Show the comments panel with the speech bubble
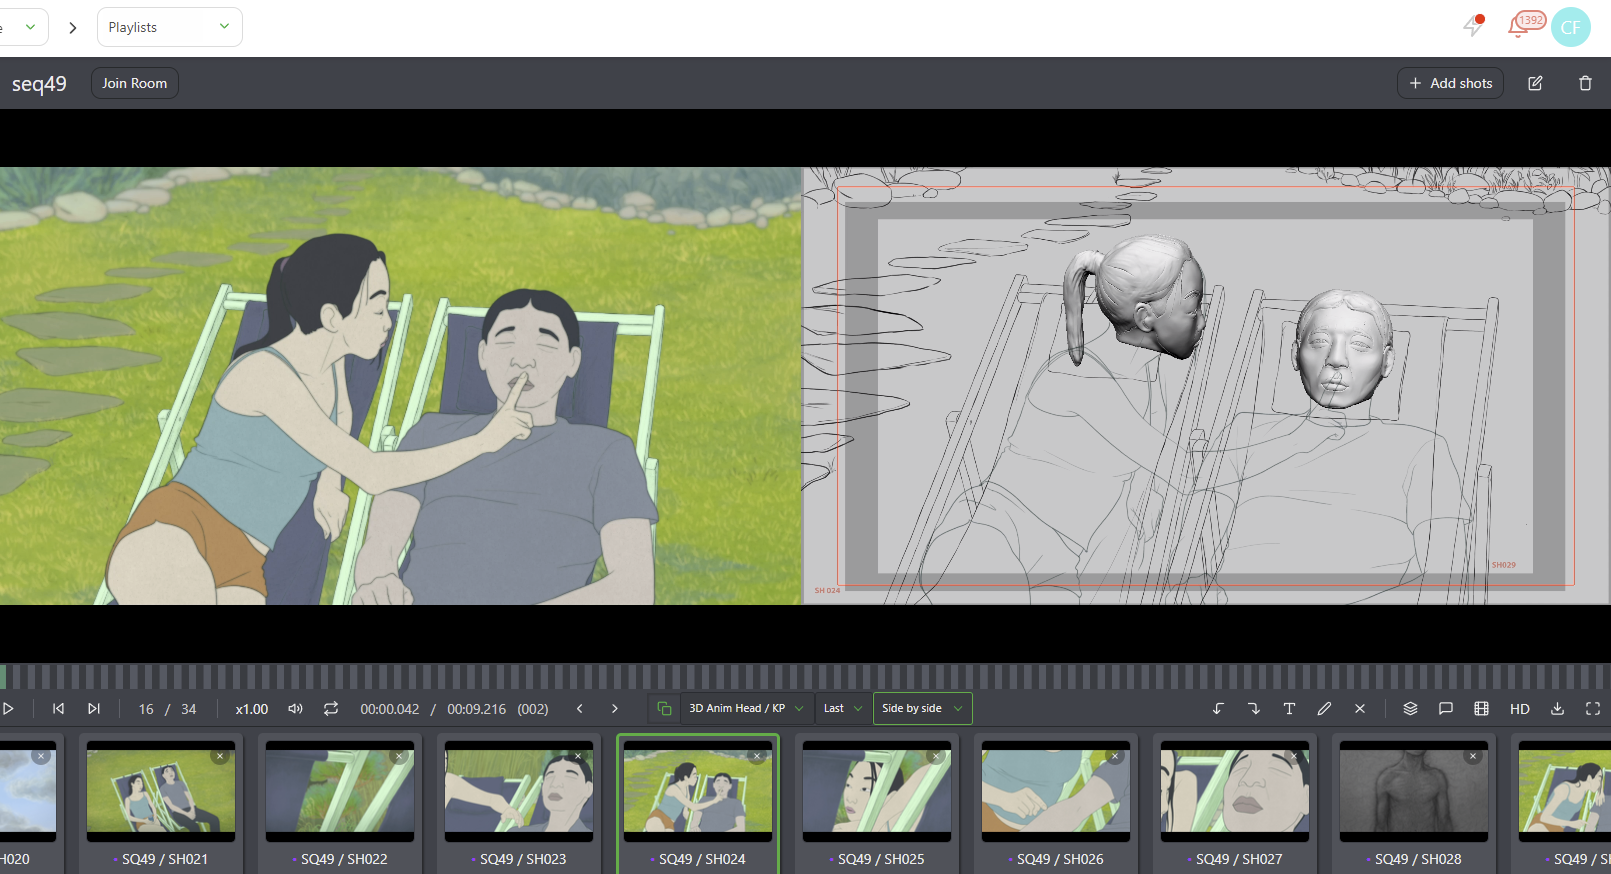The height and width of the screenshot is (874, 1611). point(1446,709)
